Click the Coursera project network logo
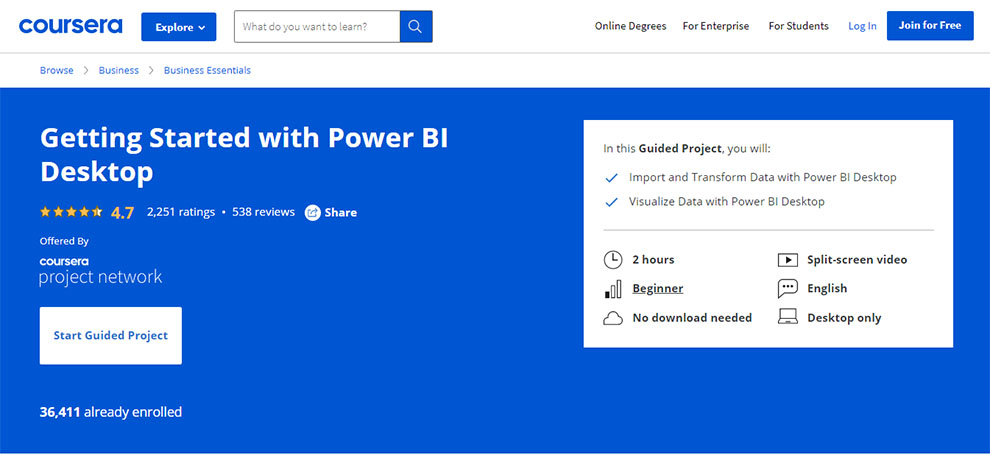This screenshot has width=990, height=455. [x=101, y=271]
